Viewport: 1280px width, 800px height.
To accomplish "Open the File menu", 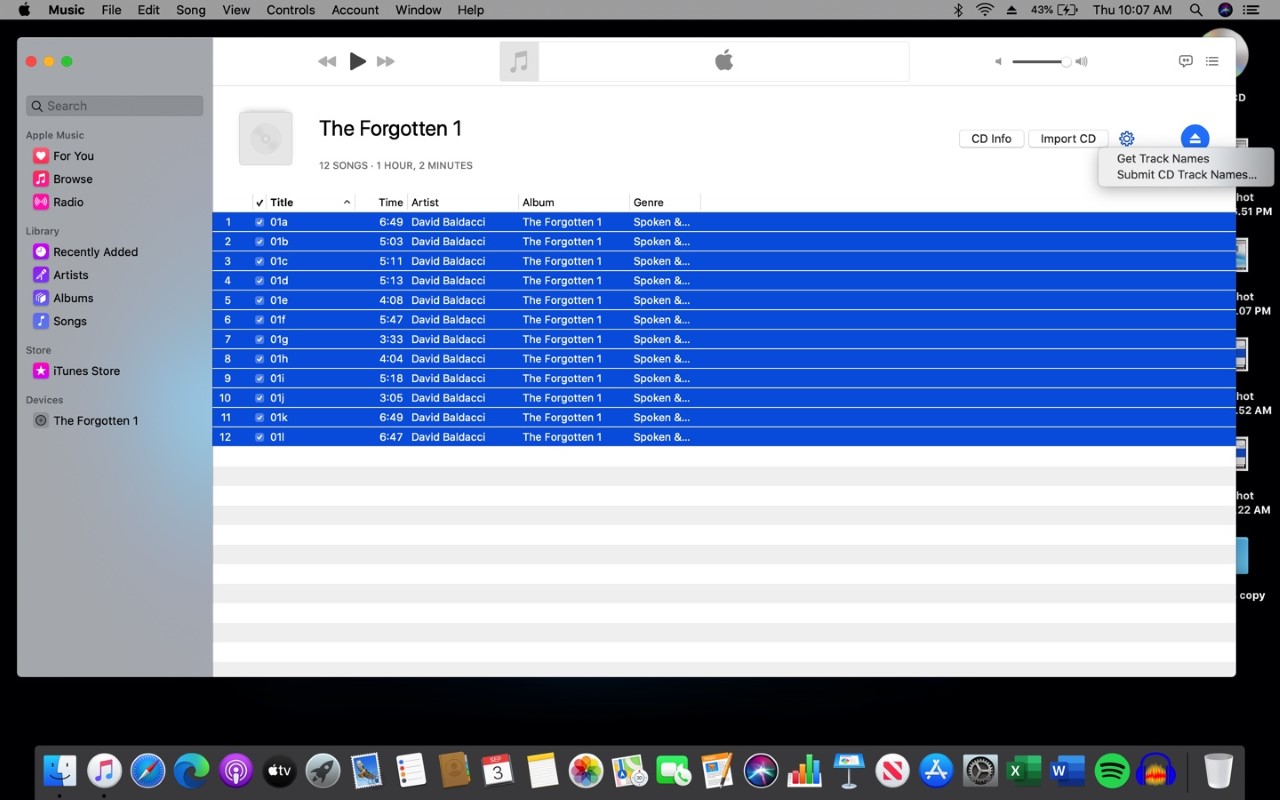I will (x=111, y=10).
